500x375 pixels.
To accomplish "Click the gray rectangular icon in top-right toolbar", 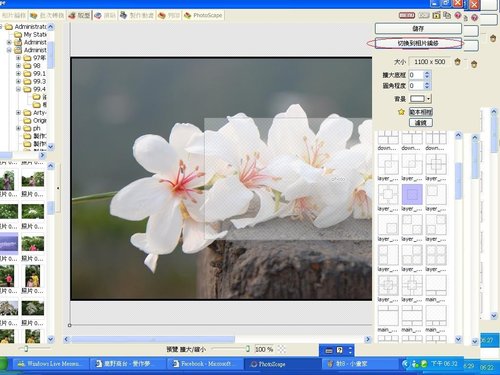I will coord(424,15).
